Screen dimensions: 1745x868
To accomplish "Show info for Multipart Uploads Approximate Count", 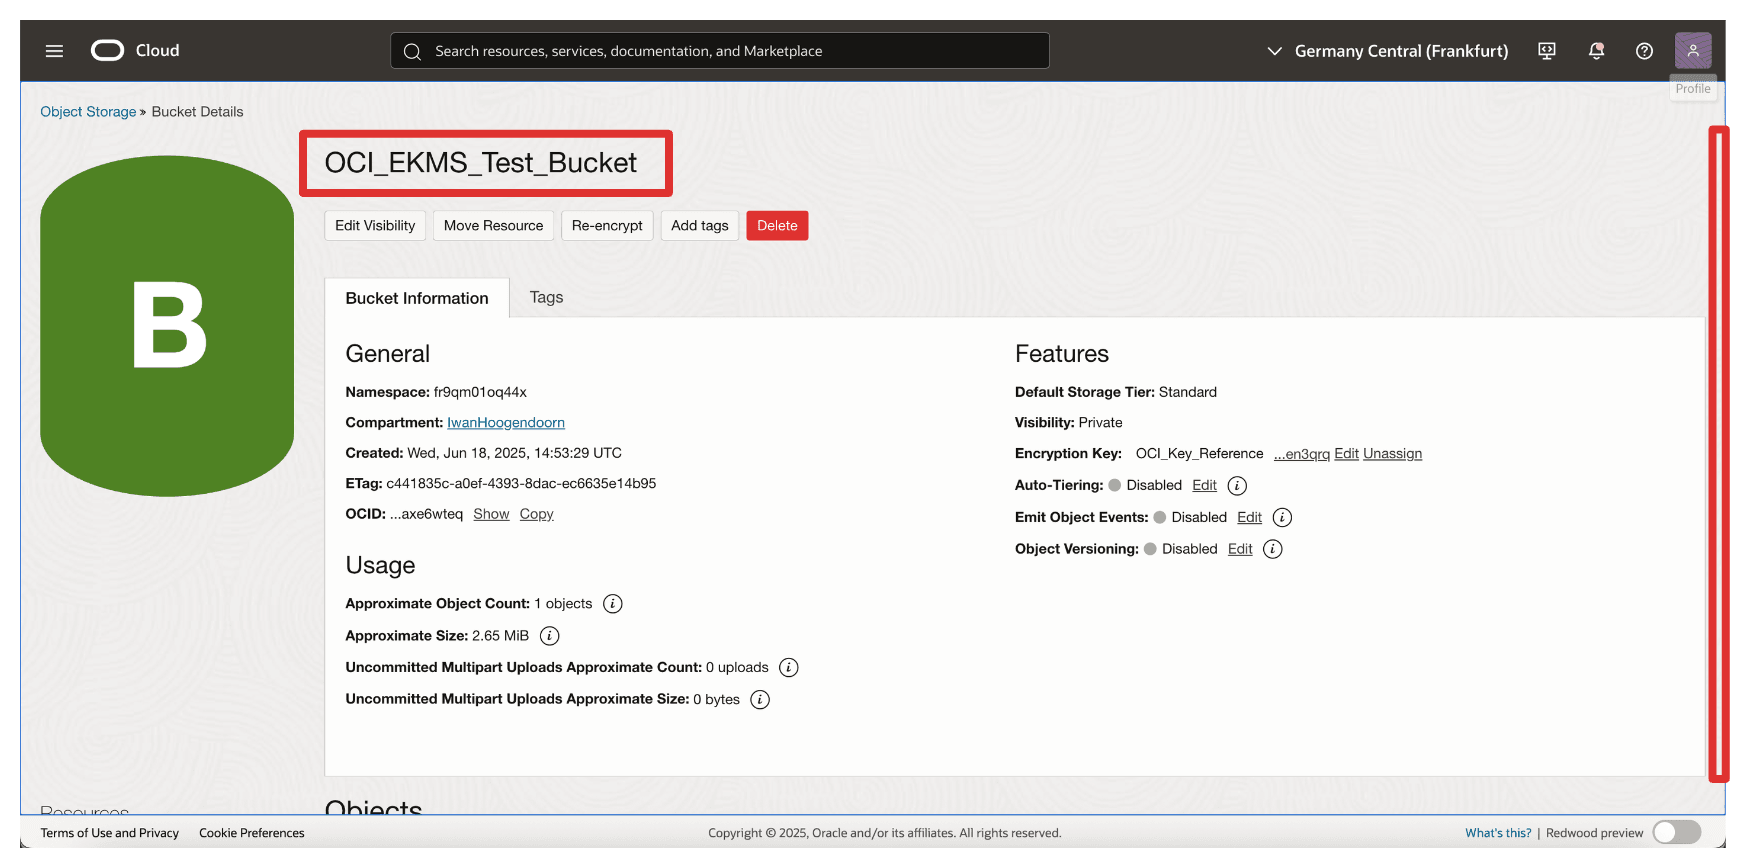I will pyautogui.click(x=789, y=668).
